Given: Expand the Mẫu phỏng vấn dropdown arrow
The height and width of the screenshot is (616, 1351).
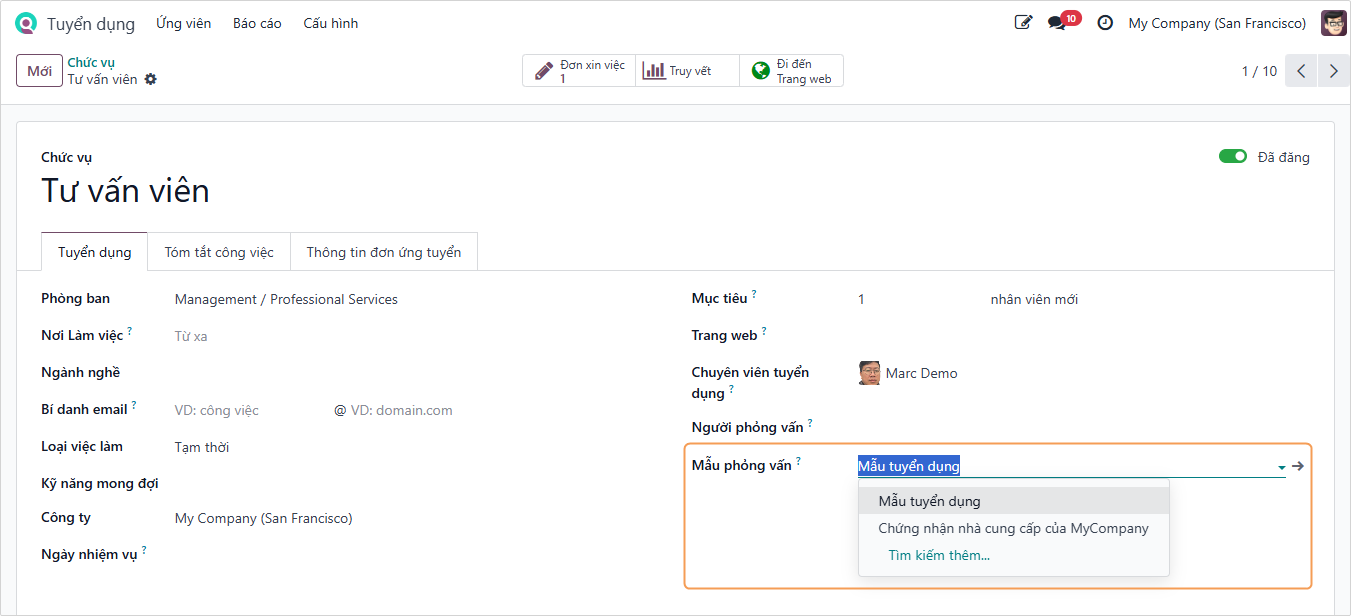Looking at the screenshot, I should pos(1281,467).
